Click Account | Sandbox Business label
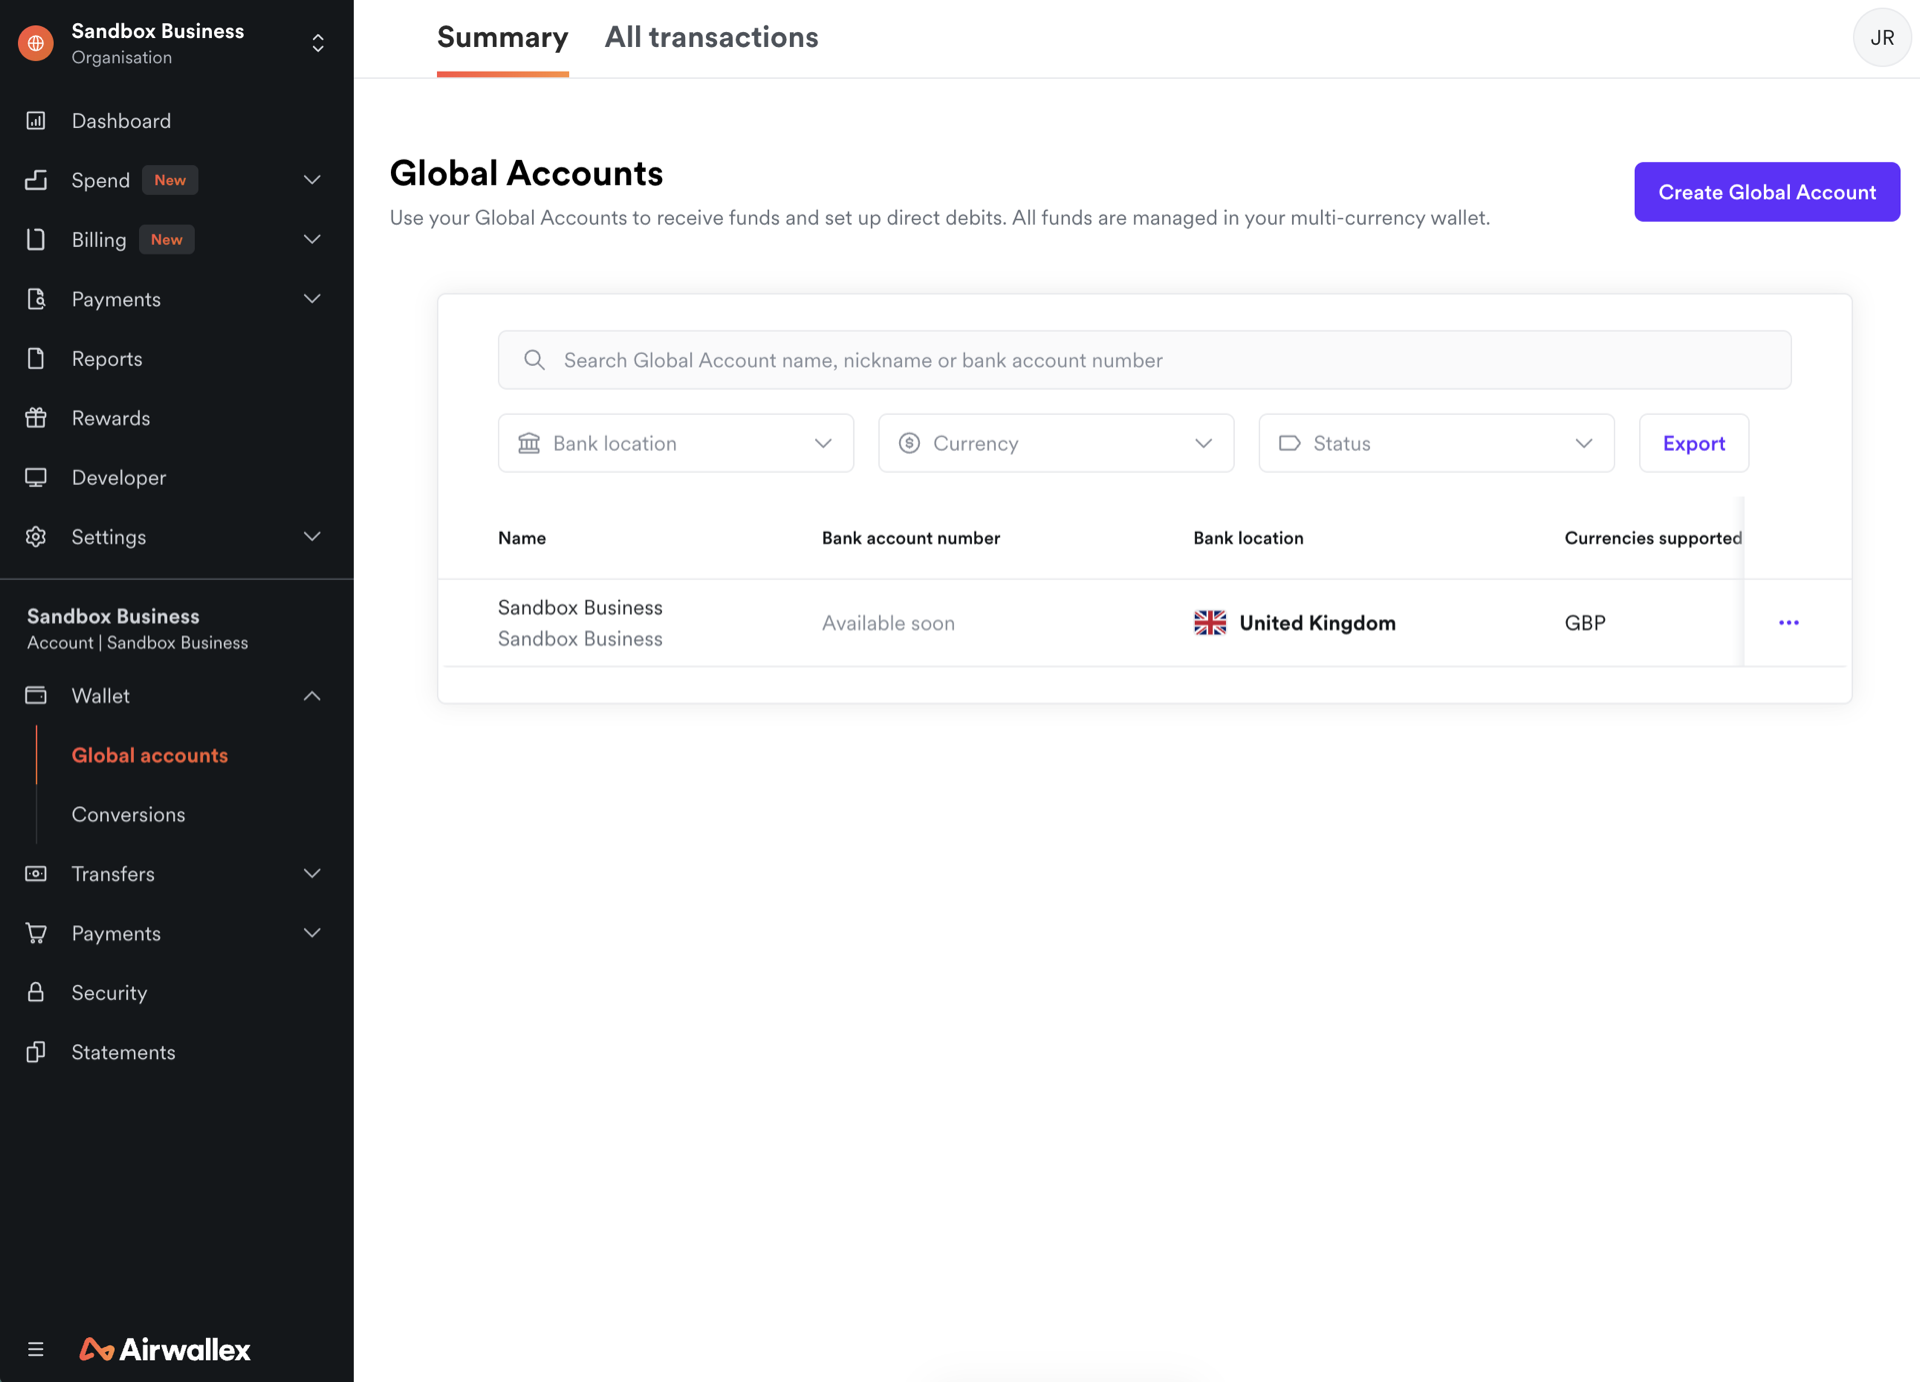The height and width of the screenshot is (1382, 1920). click(137, 643)
